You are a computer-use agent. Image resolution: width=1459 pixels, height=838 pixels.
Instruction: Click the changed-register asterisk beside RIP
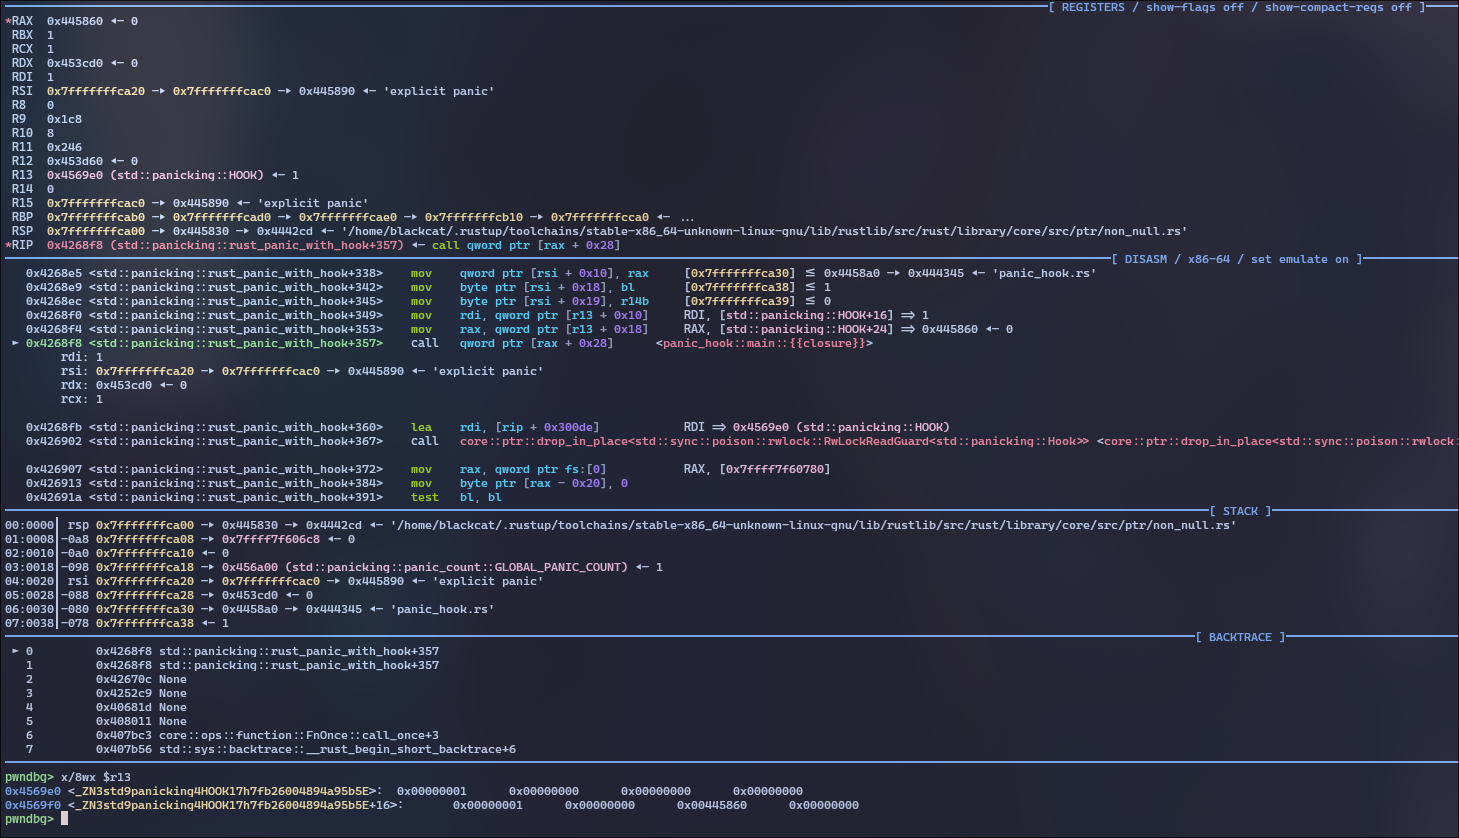pyautogui.click(x=8, y=245)
